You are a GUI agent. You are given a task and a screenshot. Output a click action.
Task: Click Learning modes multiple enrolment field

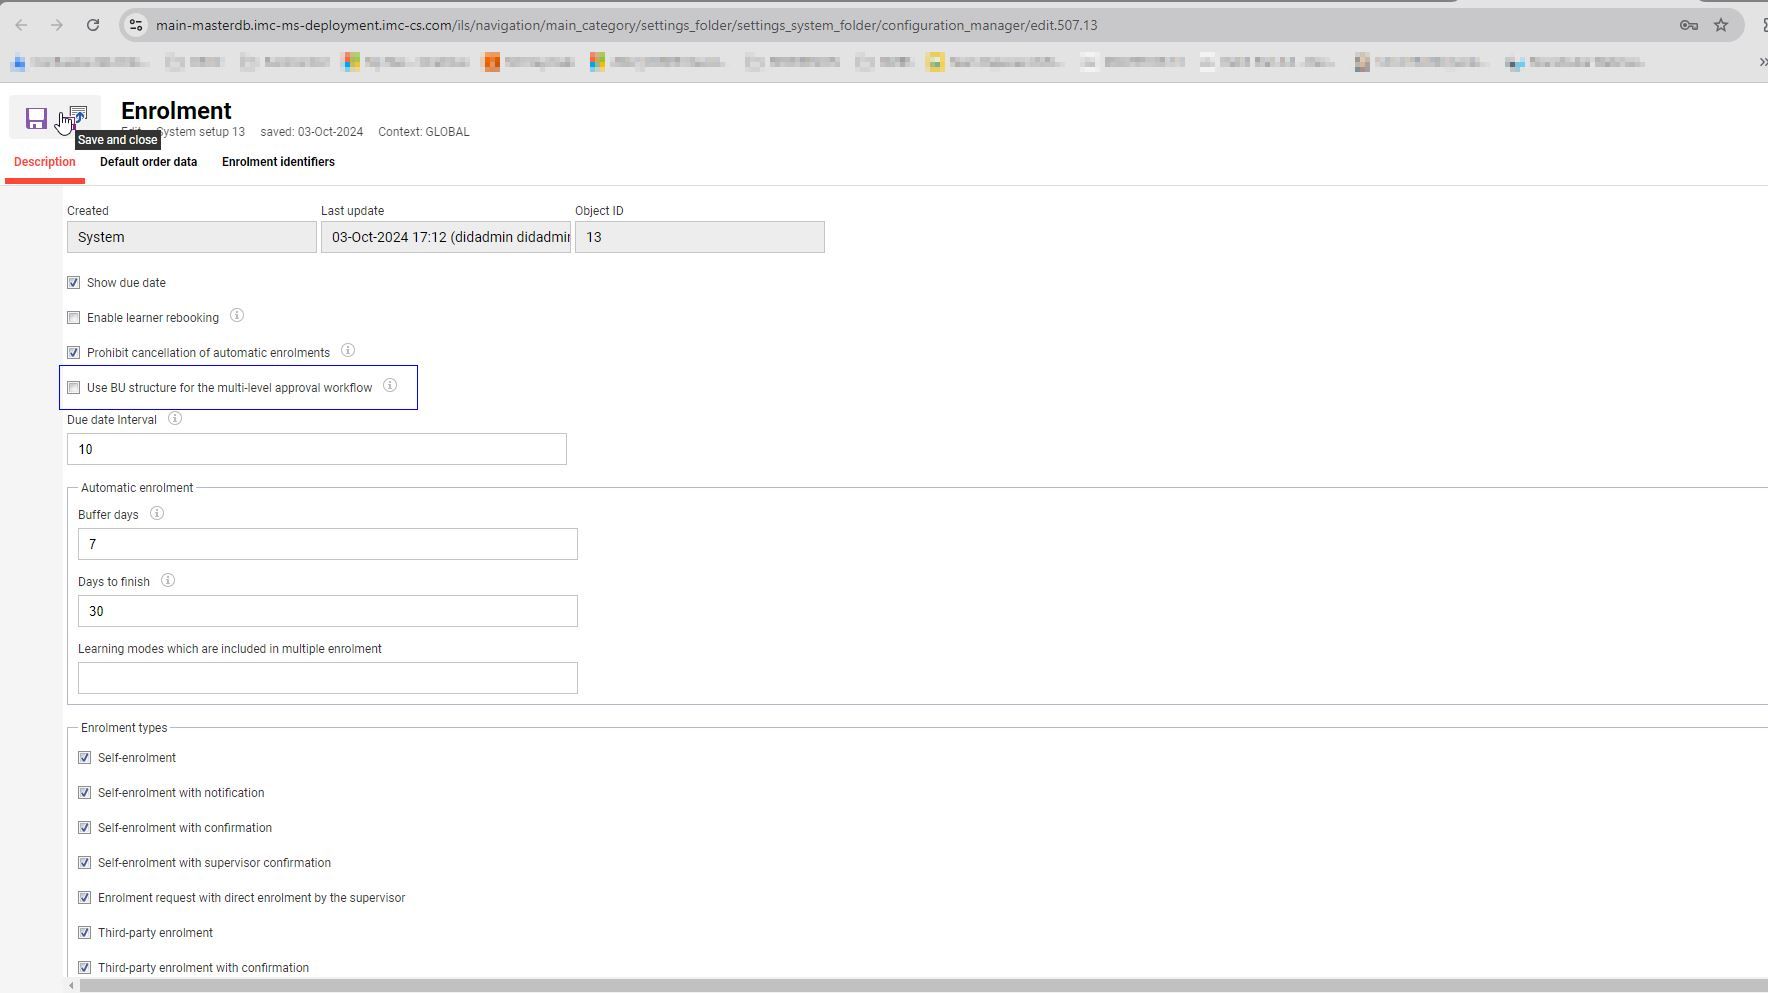click(x=327, y=678)
